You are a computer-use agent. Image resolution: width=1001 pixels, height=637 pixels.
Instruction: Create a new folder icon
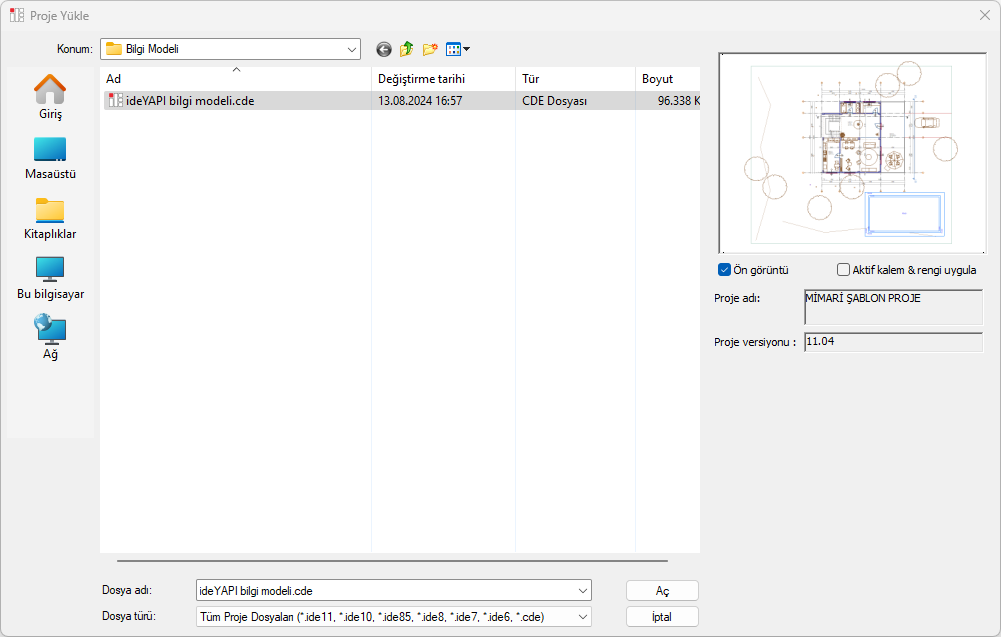431,49
